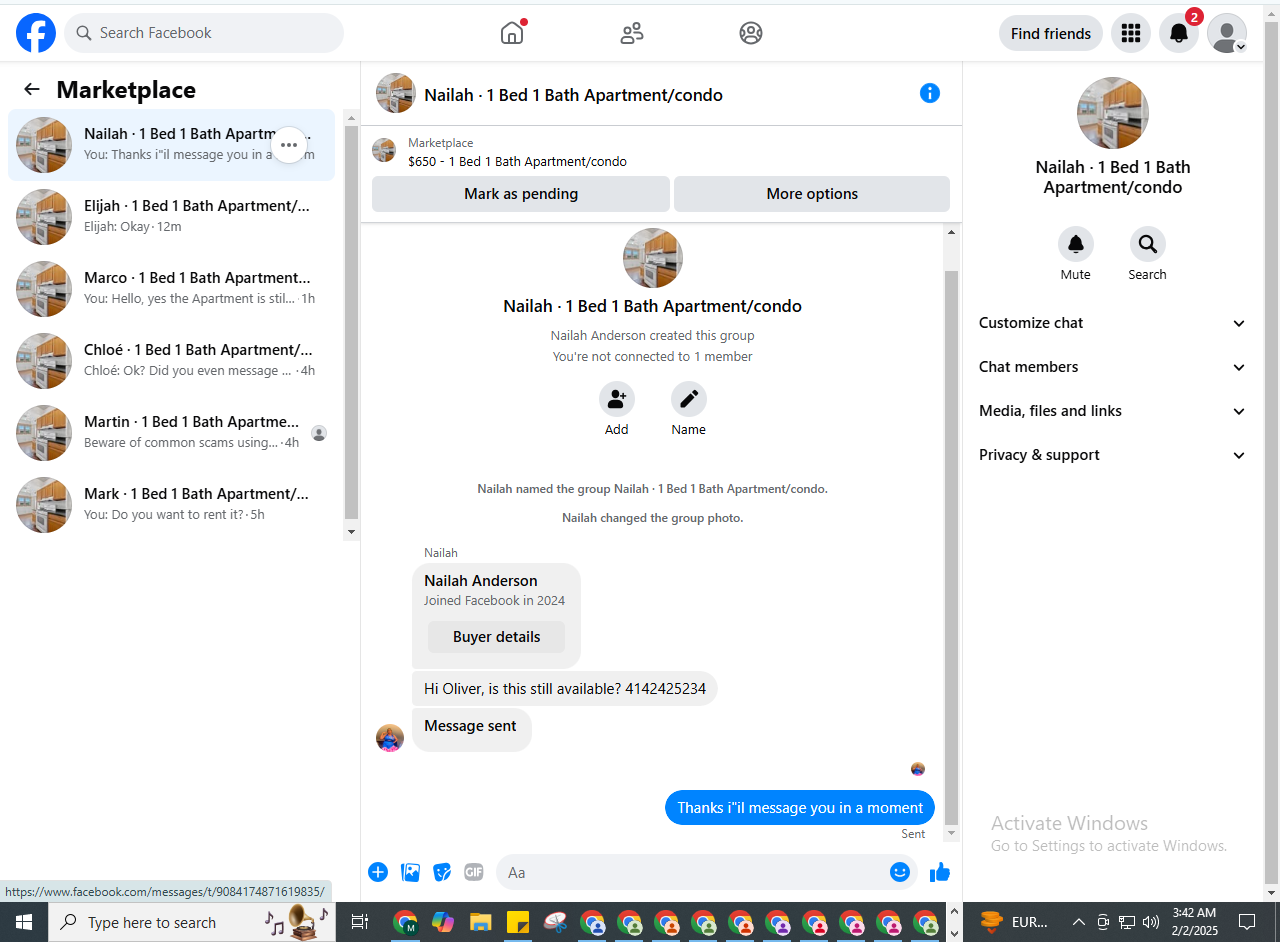Open the Facebook apps grid menu
The width and height of the screenshot is (1280, 942).
pyautogui.click(x=1131, y=33)
